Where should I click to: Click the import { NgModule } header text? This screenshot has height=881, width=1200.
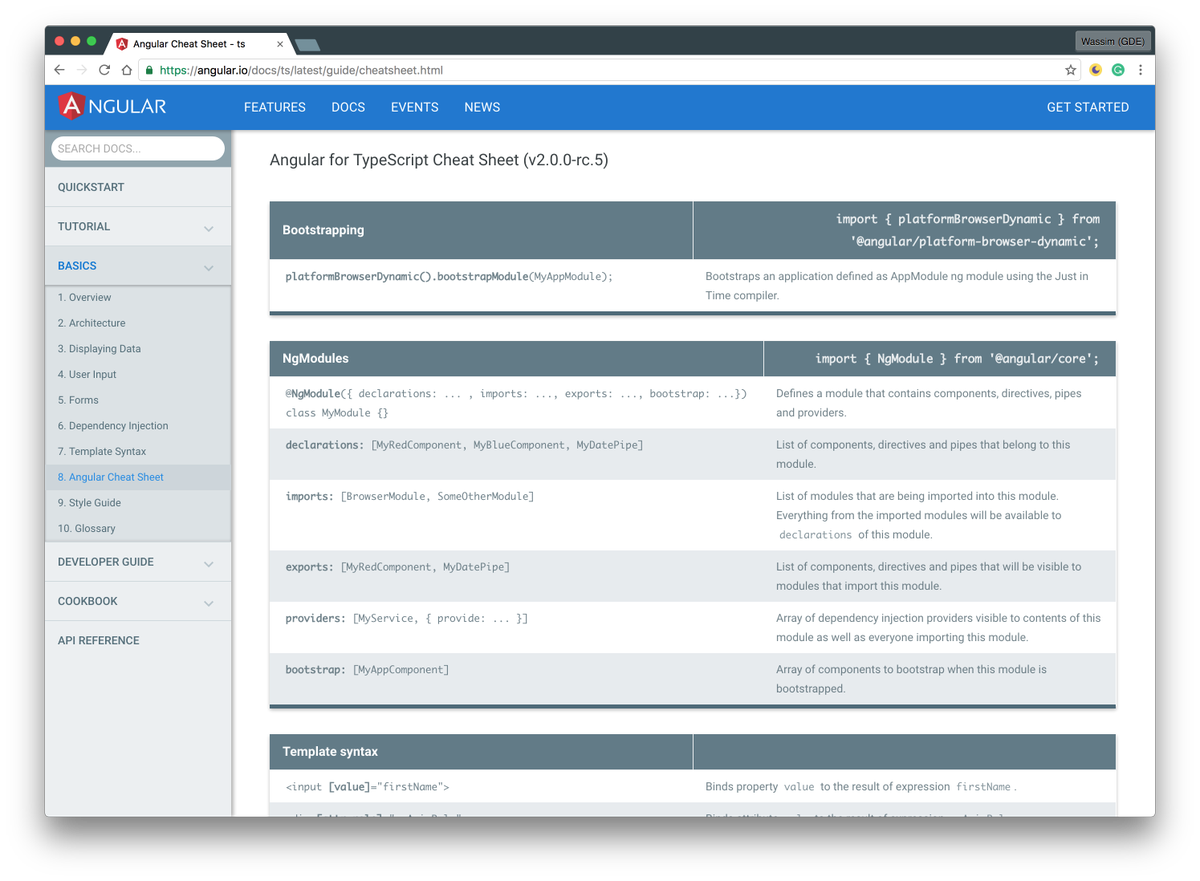(x=957, y=359)
